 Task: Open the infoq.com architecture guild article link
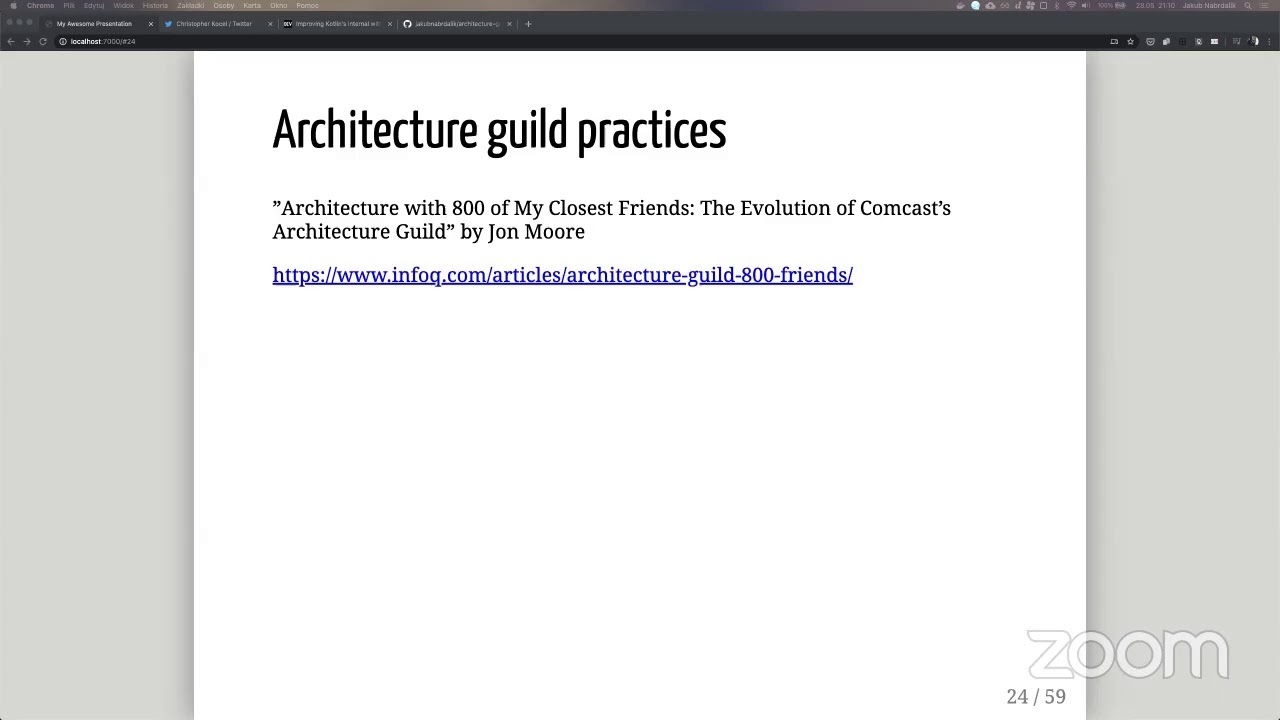tap(562, 275)
